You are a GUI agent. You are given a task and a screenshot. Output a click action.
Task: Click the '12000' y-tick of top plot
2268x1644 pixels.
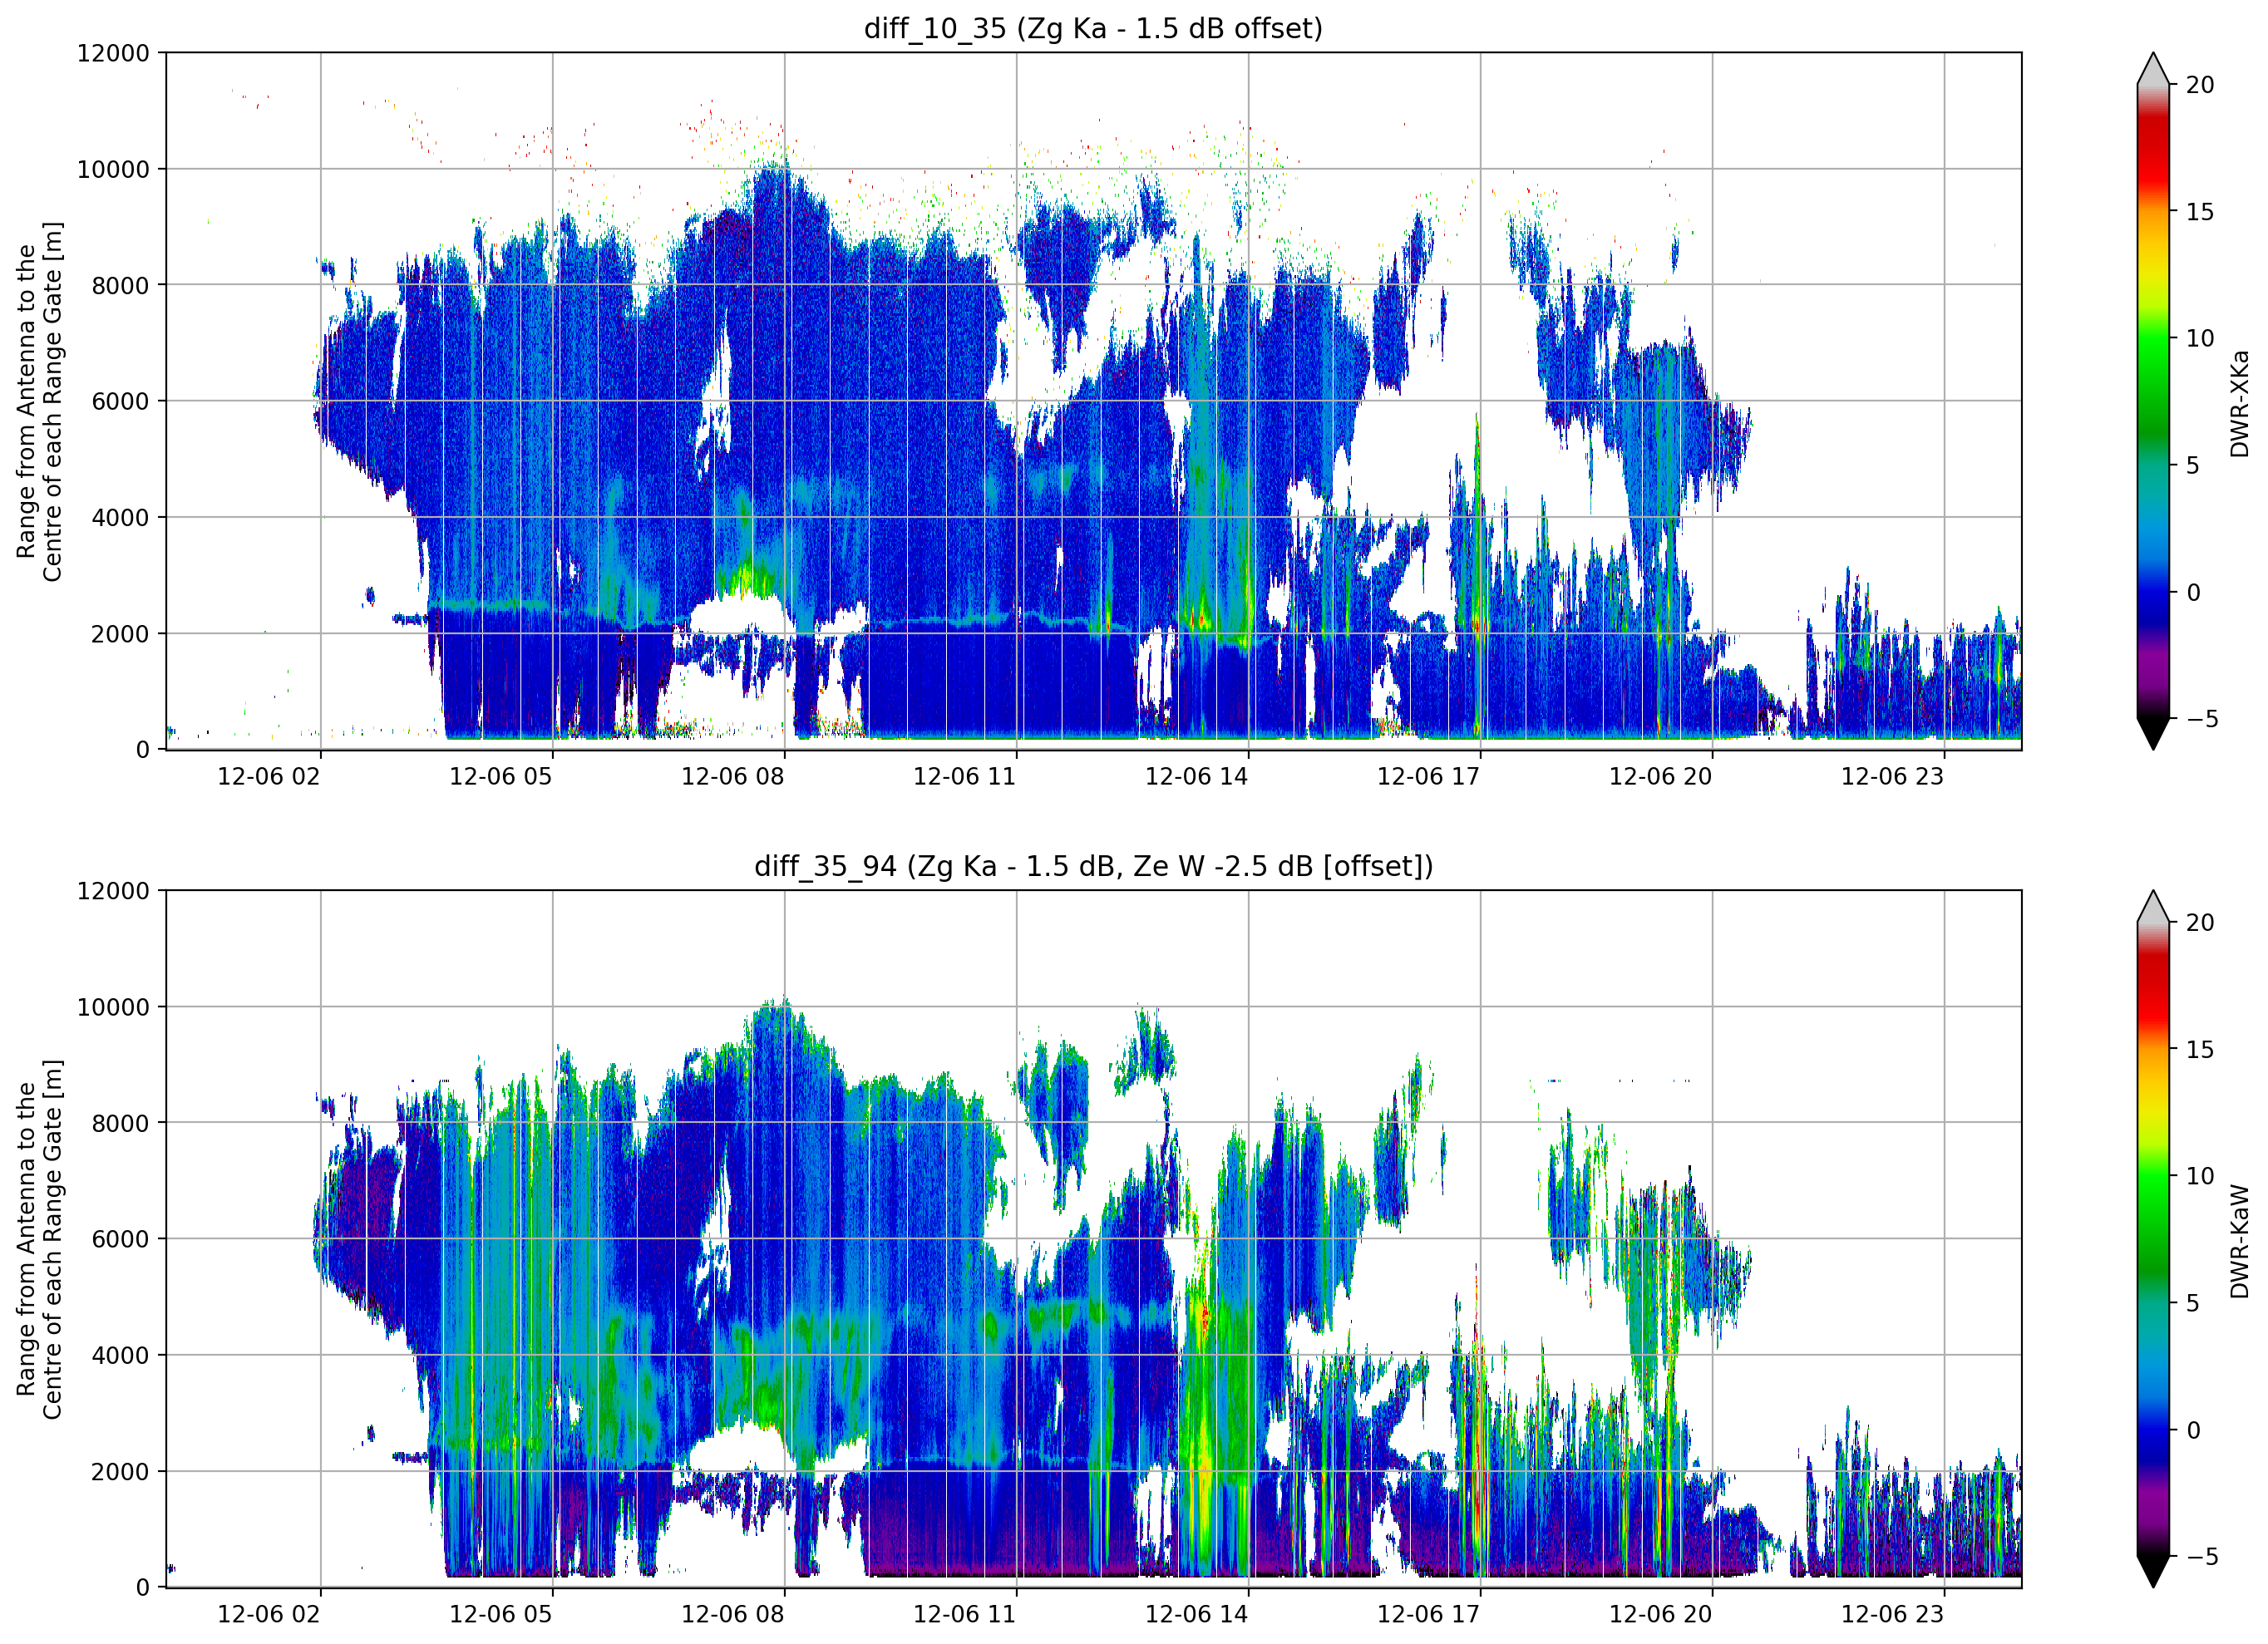113,53
